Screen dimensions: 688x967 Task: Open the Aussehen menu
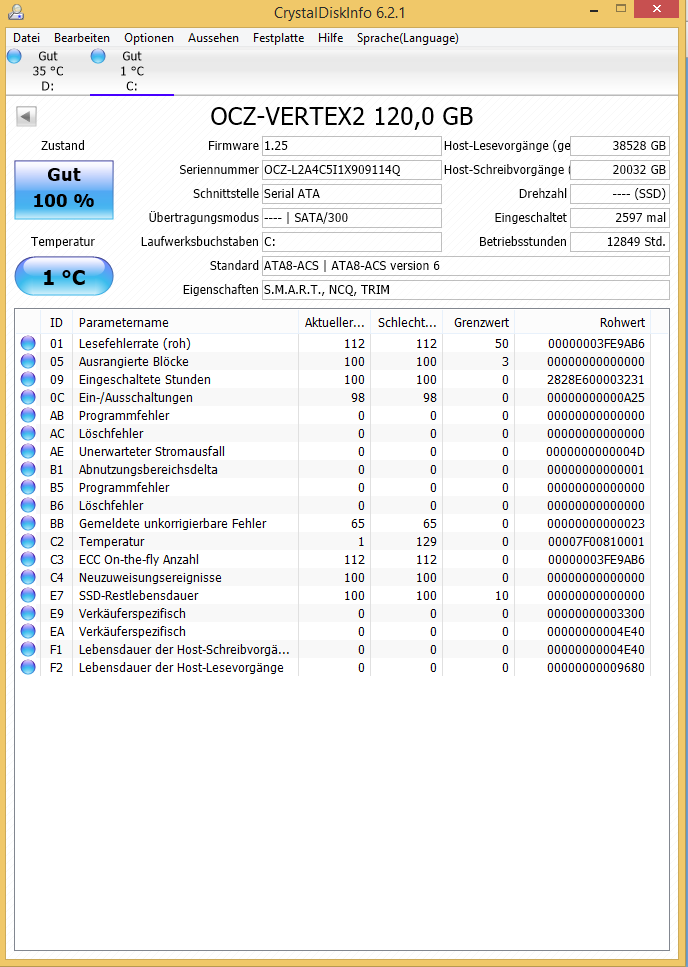[213, 38]
